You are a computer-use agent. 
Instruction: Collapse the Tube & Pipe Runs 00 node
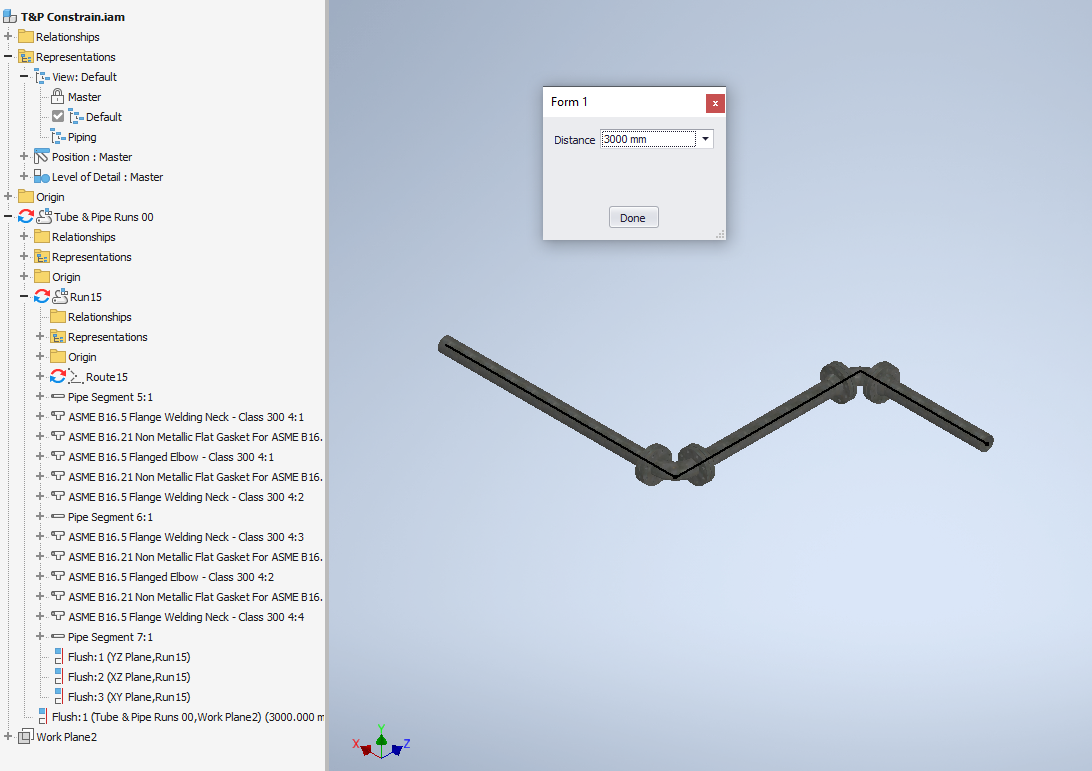click(8, 216)
